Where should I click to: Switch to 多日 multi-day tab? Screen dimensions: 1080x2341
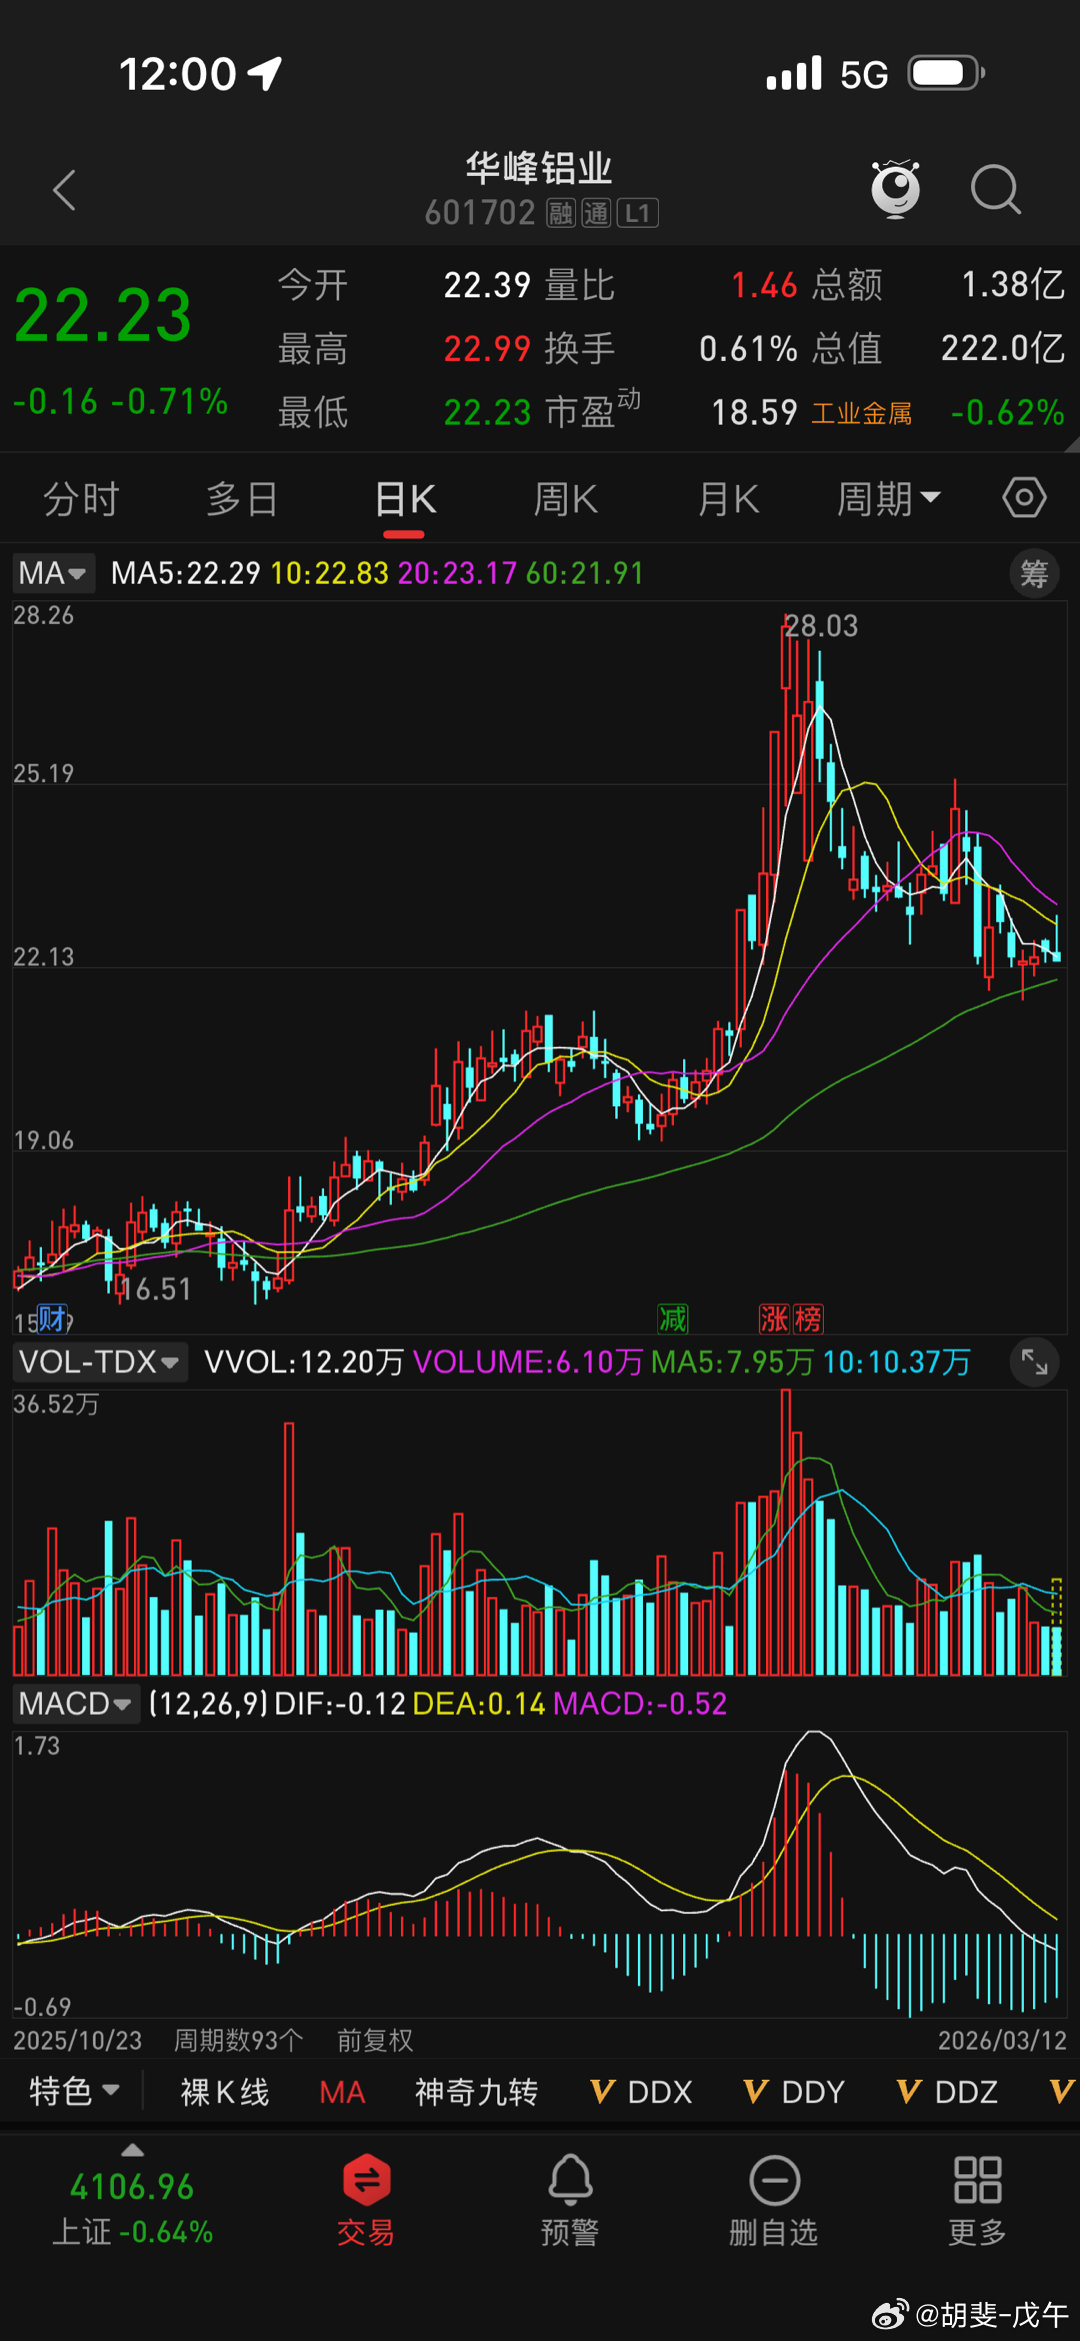pyautogui.click(x=242, y=498)
